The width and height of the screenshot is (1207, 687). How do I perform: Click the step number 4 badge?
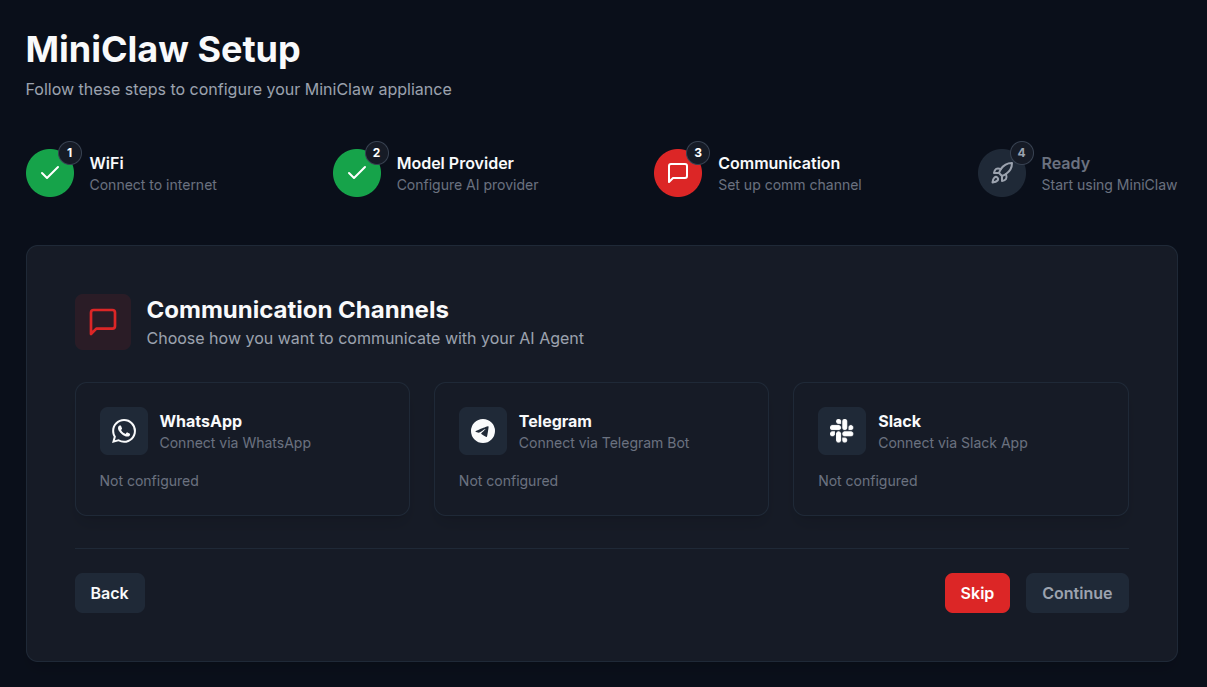click(1021, 153)
